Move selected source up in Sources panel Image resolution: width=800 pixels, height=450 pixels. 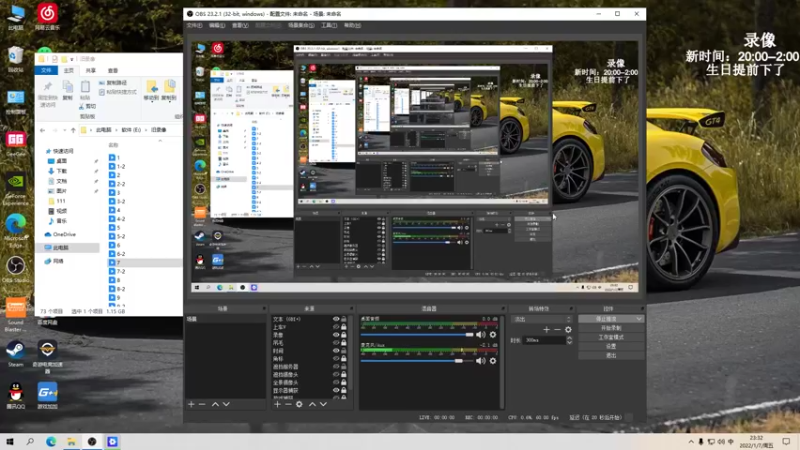tap(312, 404)
